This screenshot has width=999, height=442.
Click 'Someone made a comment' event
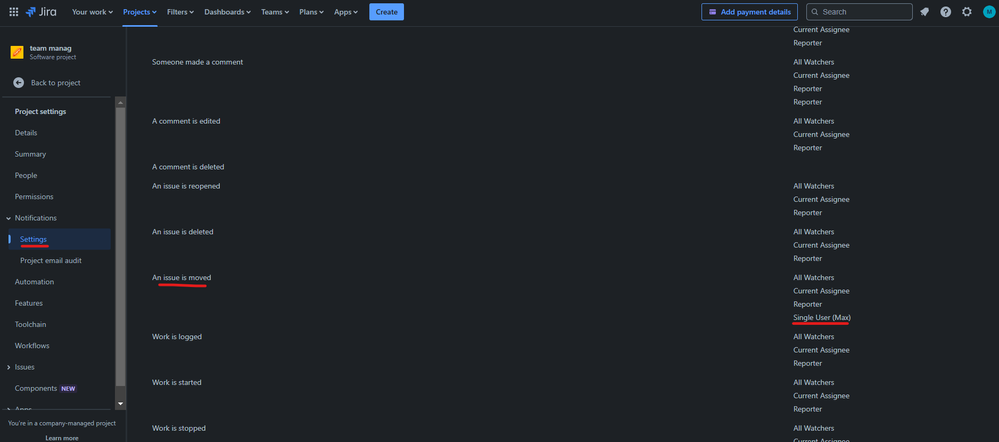[198, 62]
